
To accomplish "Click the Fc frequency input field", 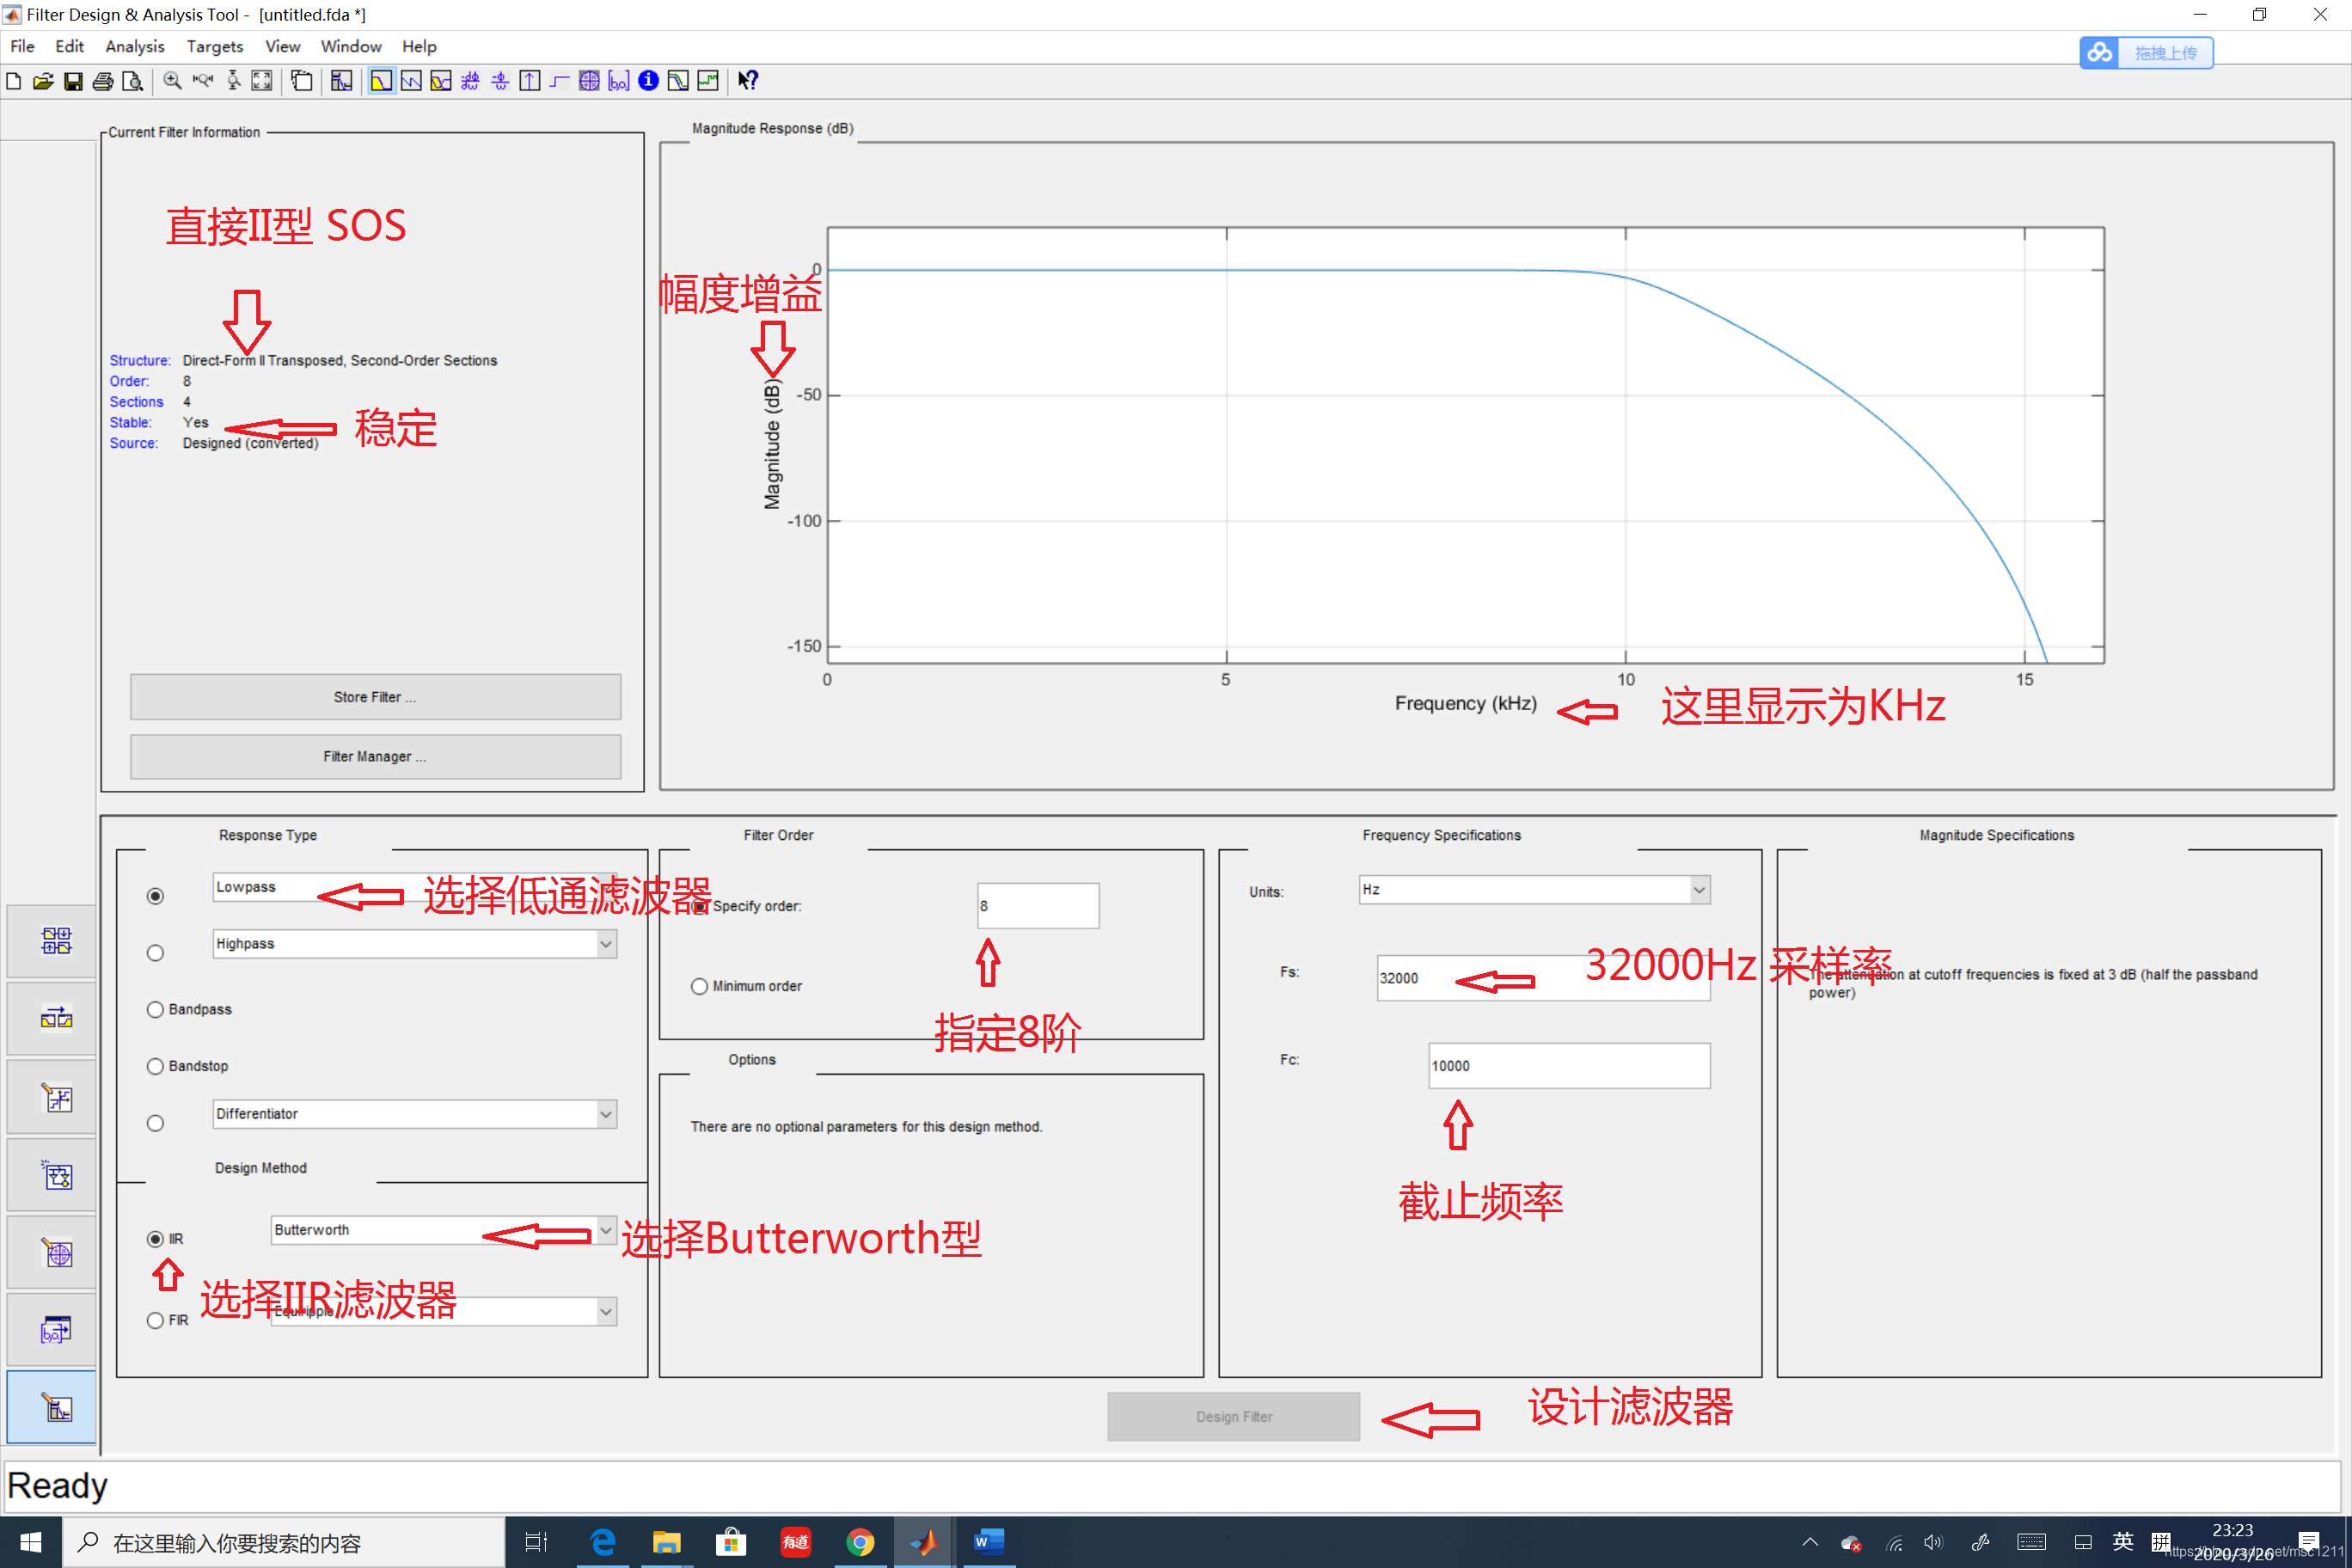I will [x=1566, y=1064].
